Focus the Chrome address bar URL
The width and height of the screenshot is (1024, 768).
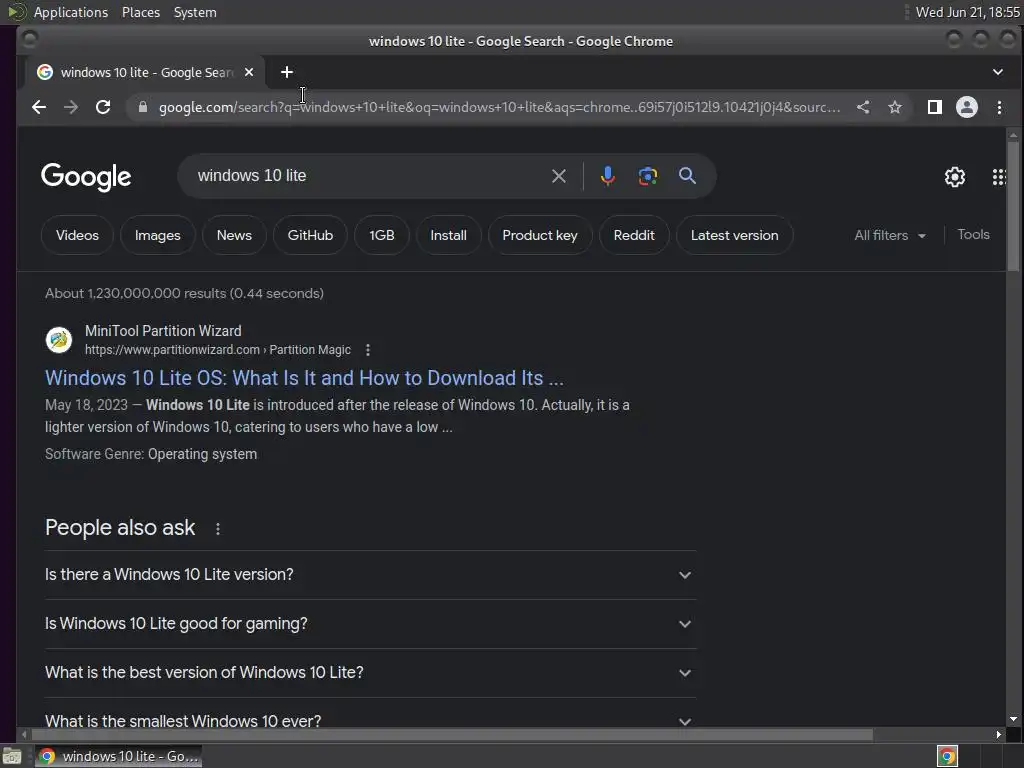(500, 107)
